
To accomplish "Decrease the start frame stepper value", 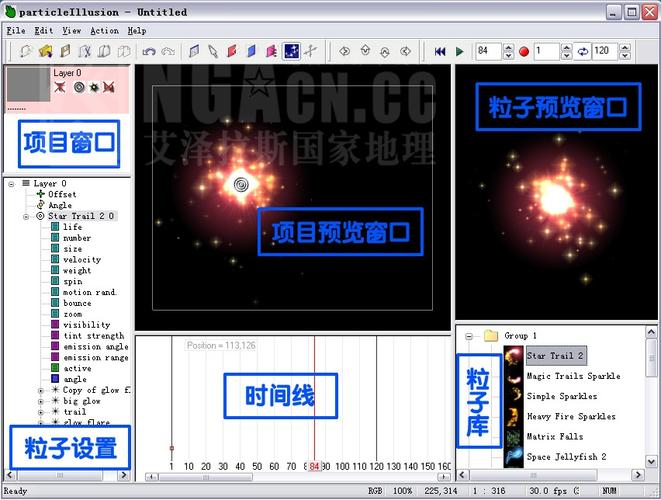I will click(567, 55).
